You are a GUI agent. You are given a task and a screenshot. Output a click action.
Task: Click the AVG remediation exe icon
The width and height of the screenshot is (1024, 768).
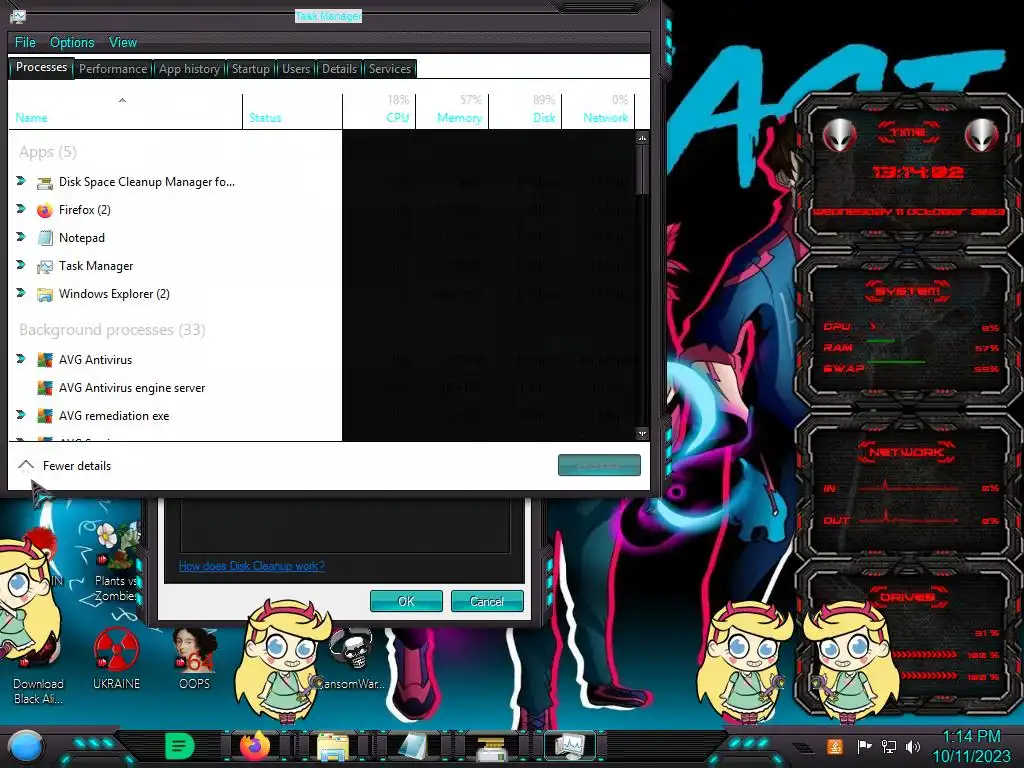pyautogui.click(x=44, y=416)
